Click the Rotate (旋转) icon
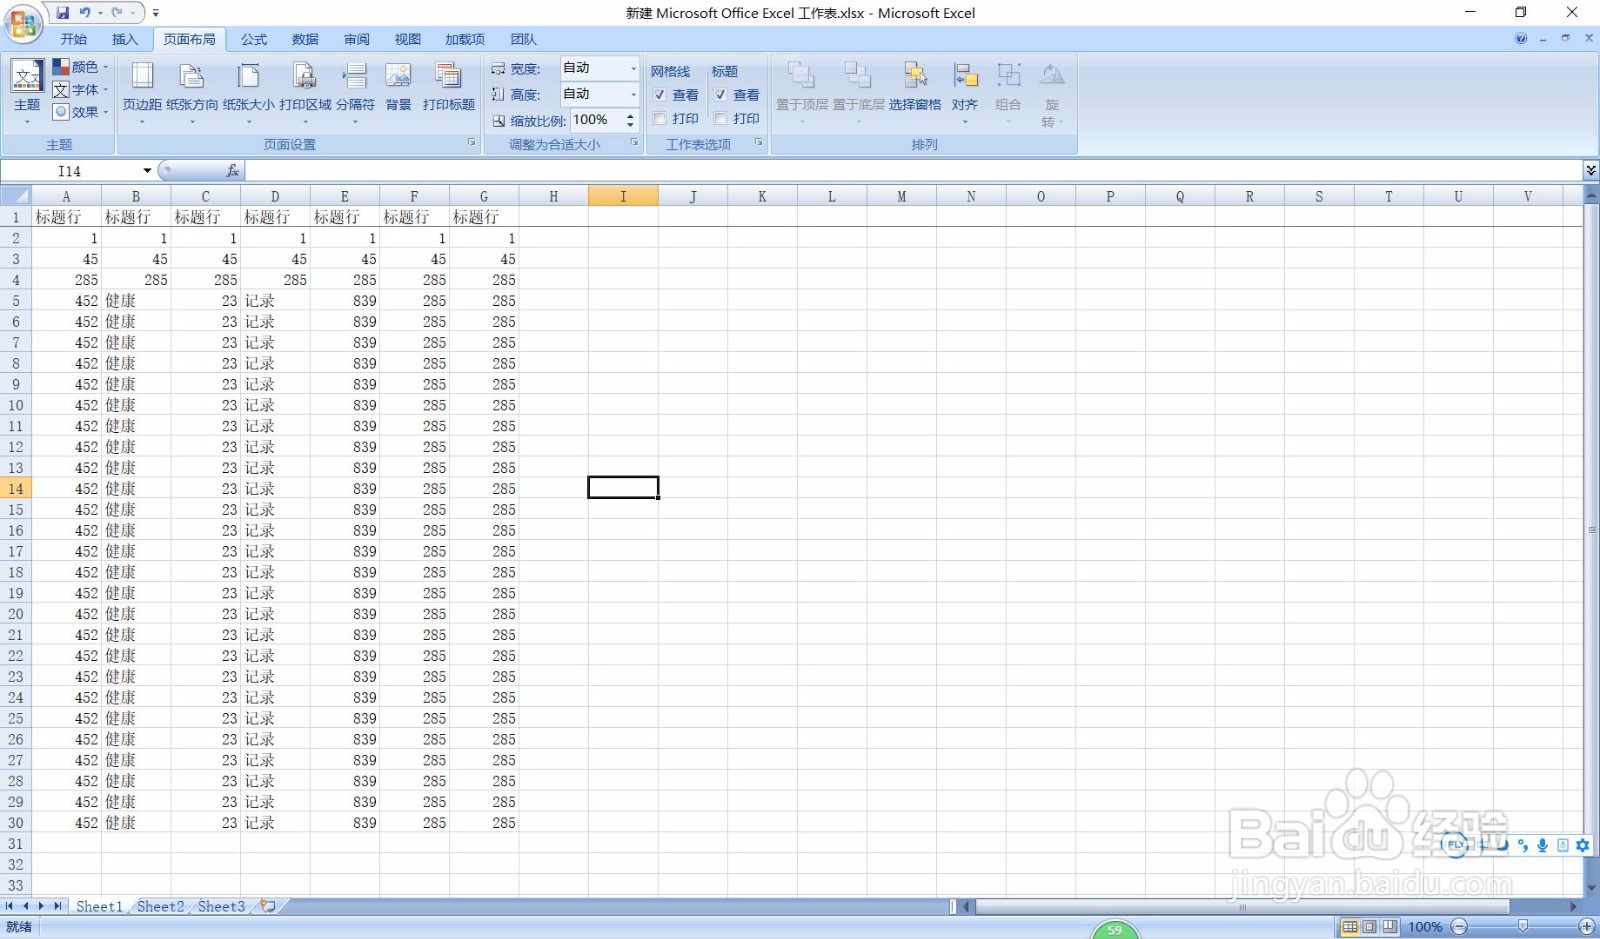The height and width of the screenshot is (939, 1600). click(x=1052, y=75)
